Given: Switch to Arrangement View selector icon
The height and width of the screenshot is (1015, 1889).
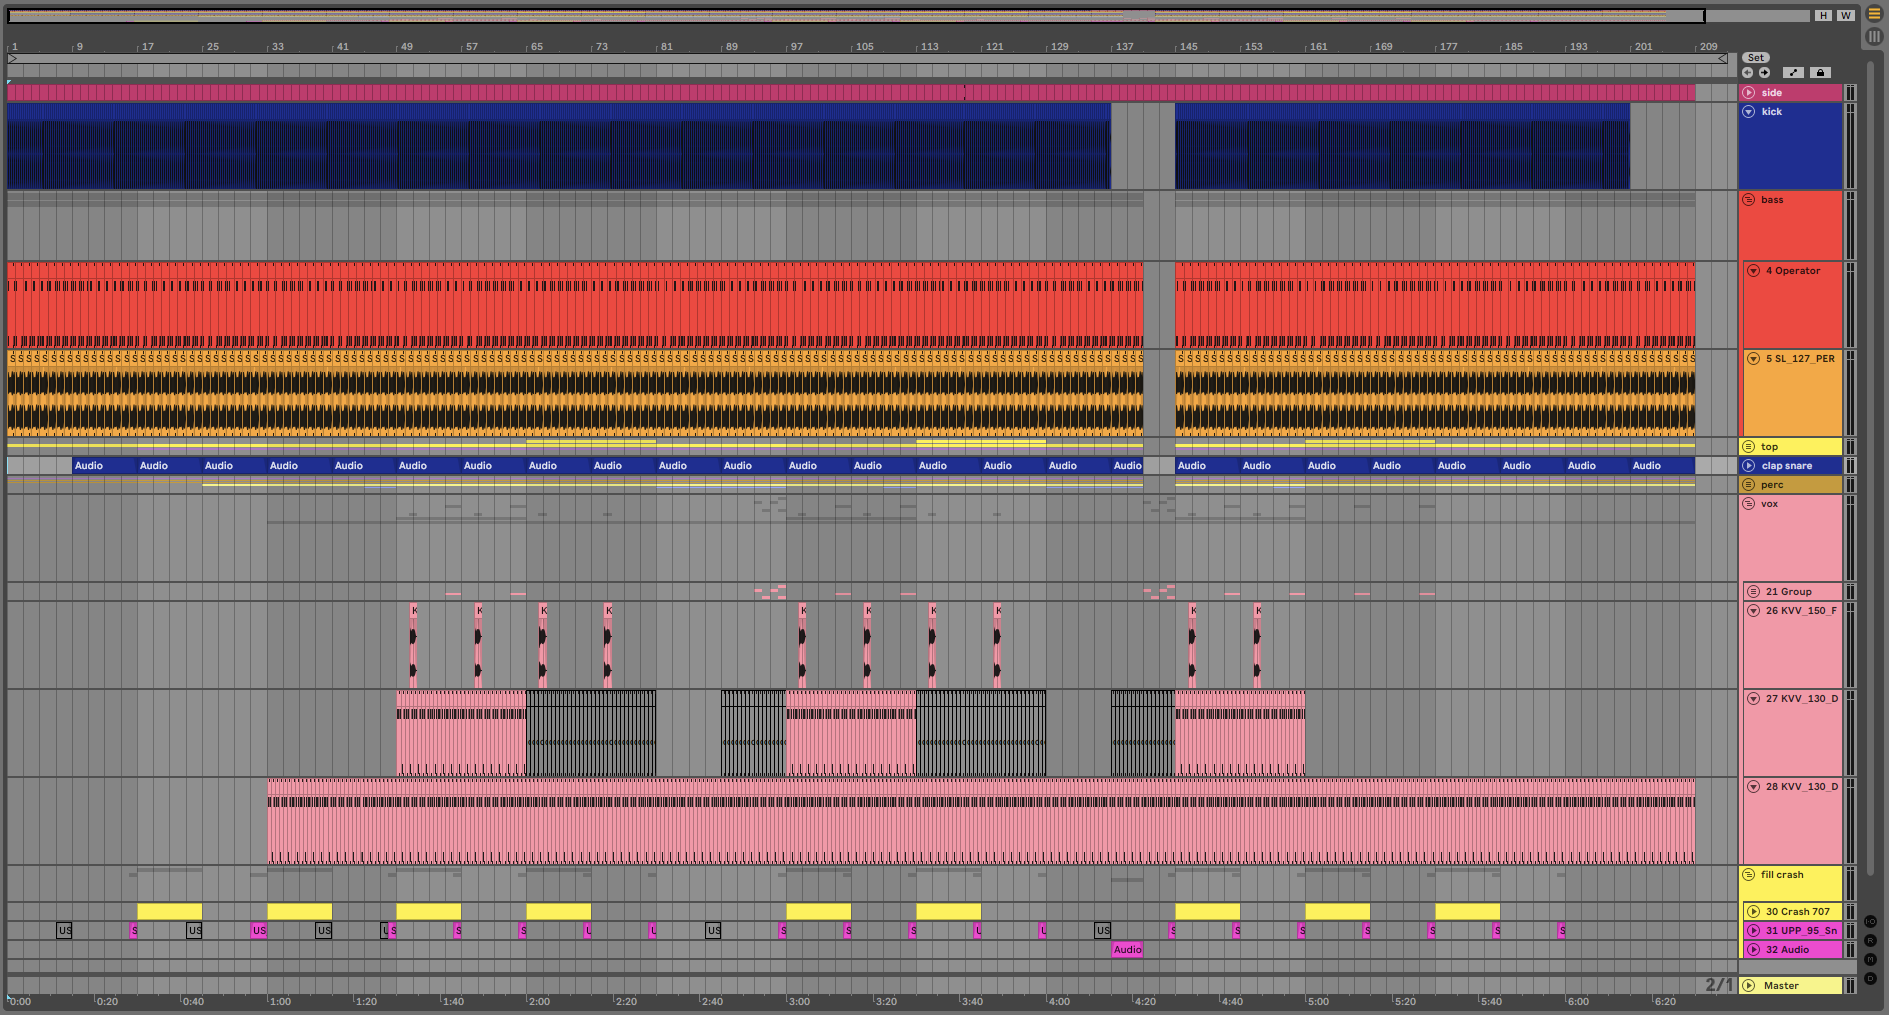Looking at the screenshot, I should [x=1874, y=14].
